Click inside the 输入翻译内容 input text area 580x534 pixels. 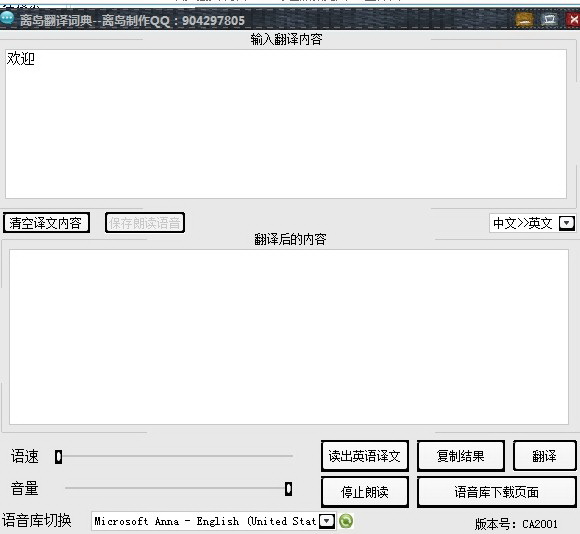(286, 124)
